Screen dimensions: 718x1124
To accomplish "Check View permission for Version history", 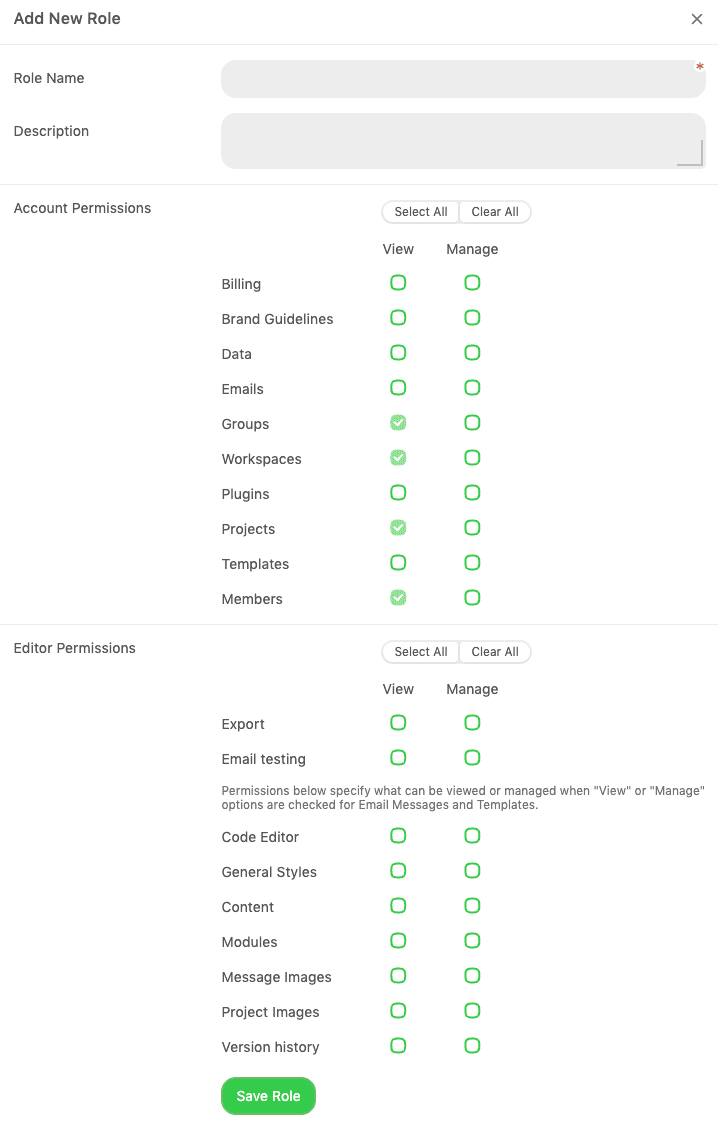I will click(398, 1046).
